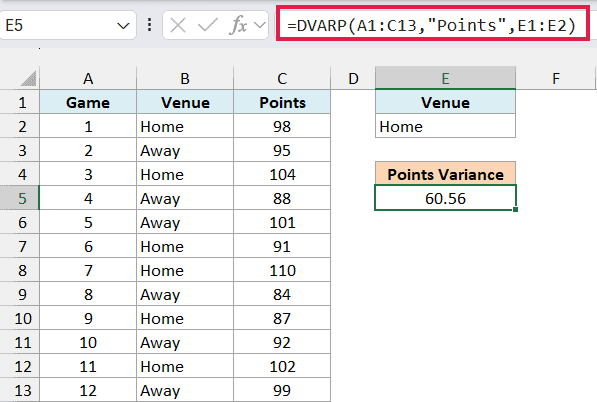The height and width of the screenshot is (402, 597).
Task: Click the Points cell with value 102
Action: click(282, 366)
